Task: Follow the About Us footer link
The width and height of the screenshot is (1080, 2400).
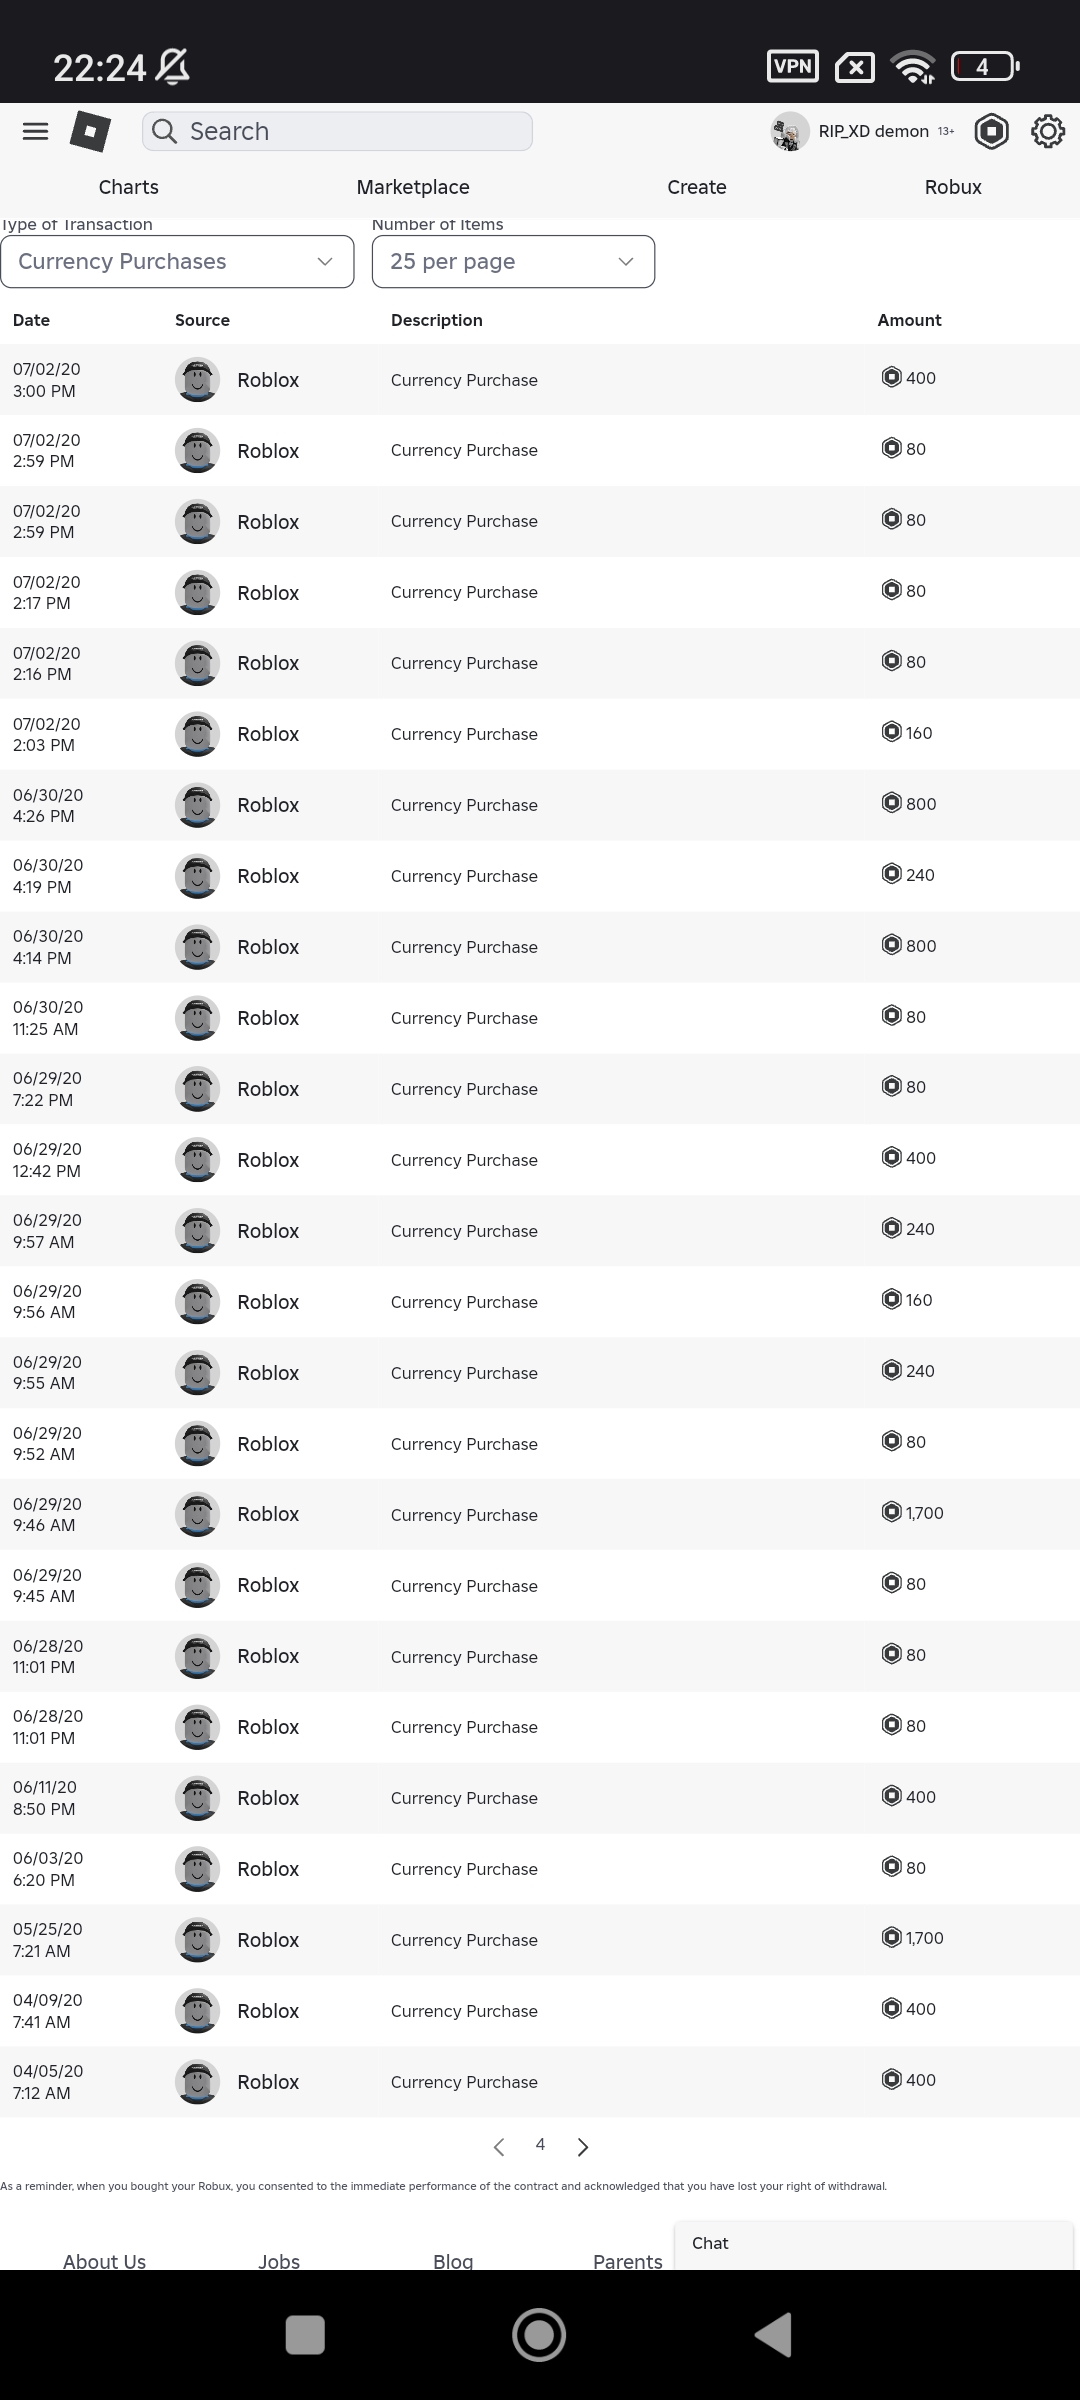Action: tap(104, 2260)
